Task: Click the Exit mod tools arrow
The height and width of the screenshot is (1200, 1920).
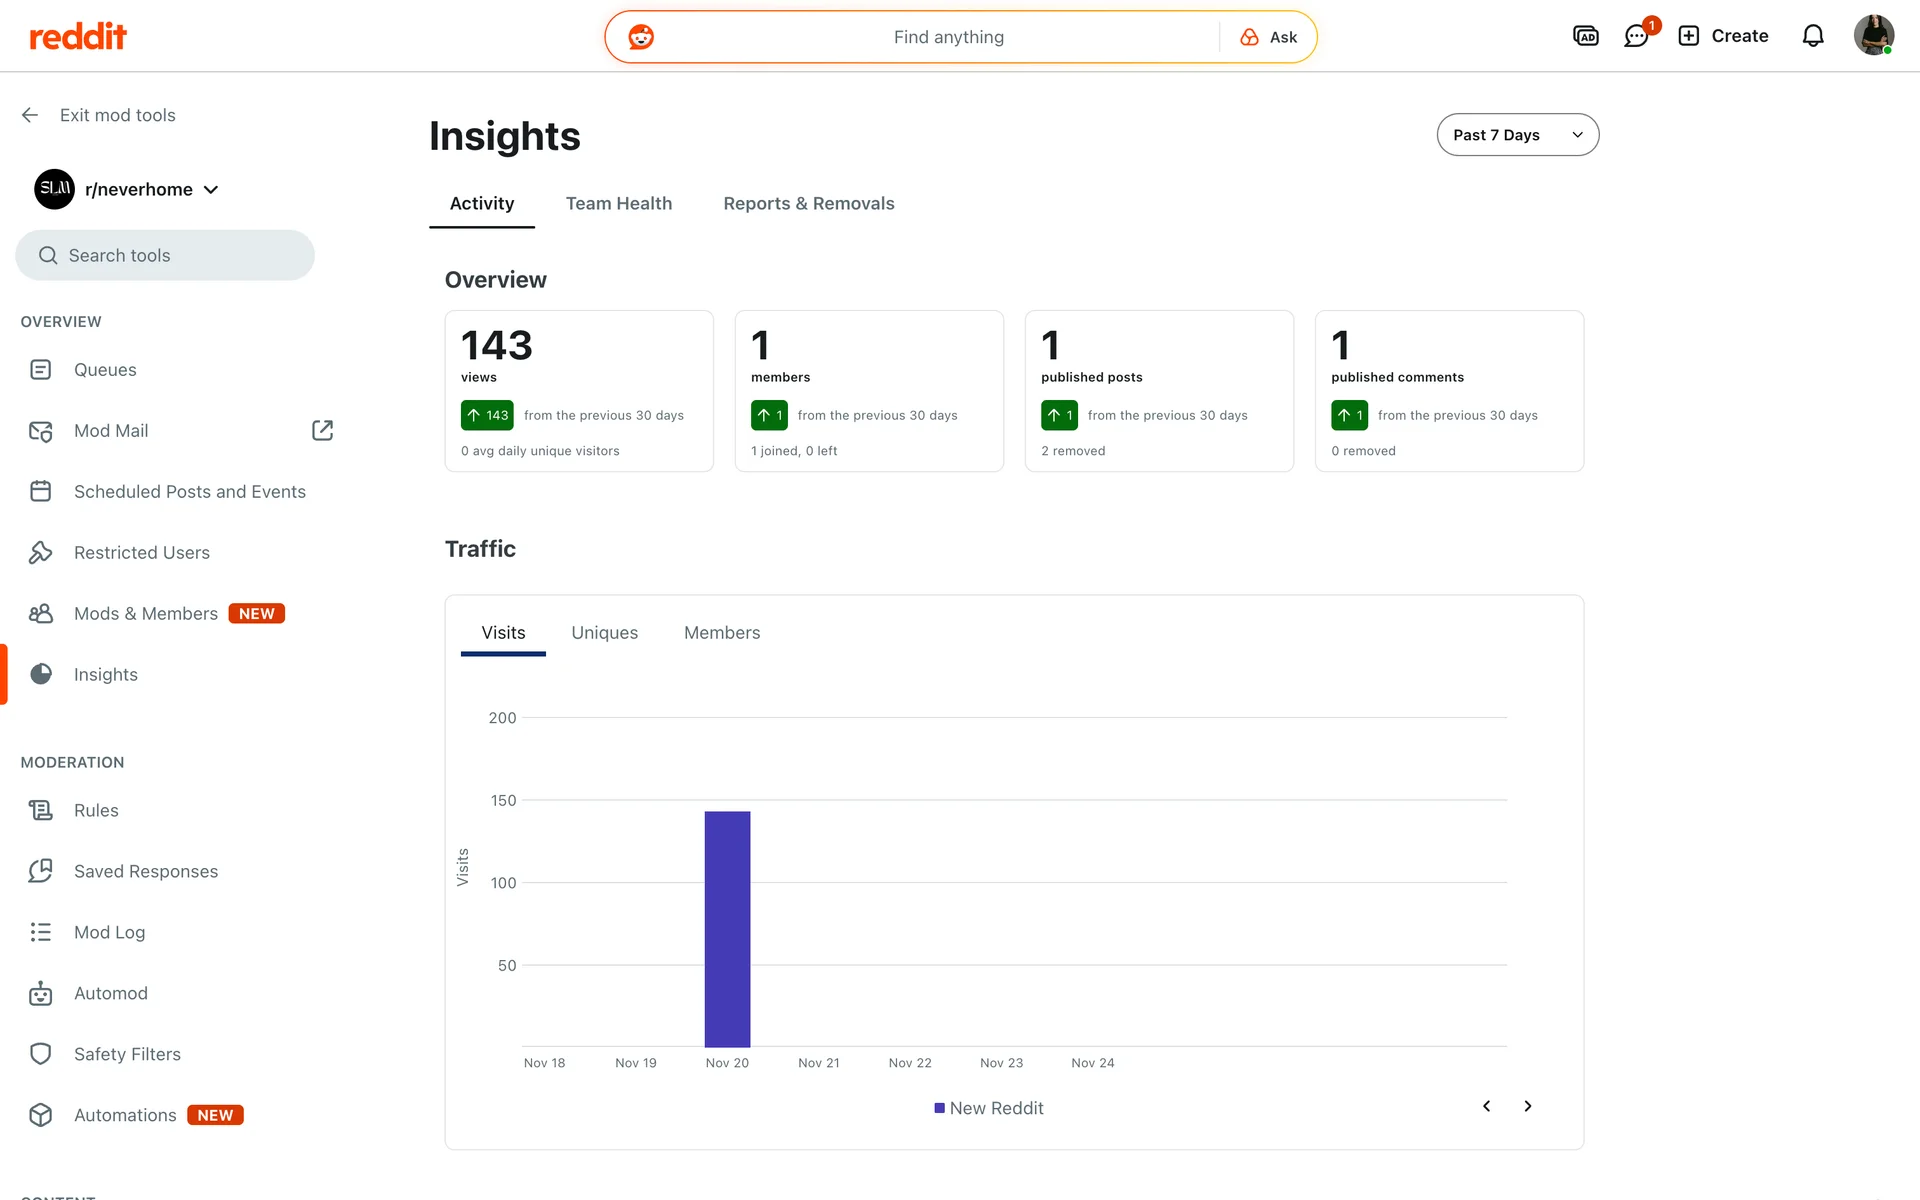Action: pyautogui.click(x=30, y=115)
